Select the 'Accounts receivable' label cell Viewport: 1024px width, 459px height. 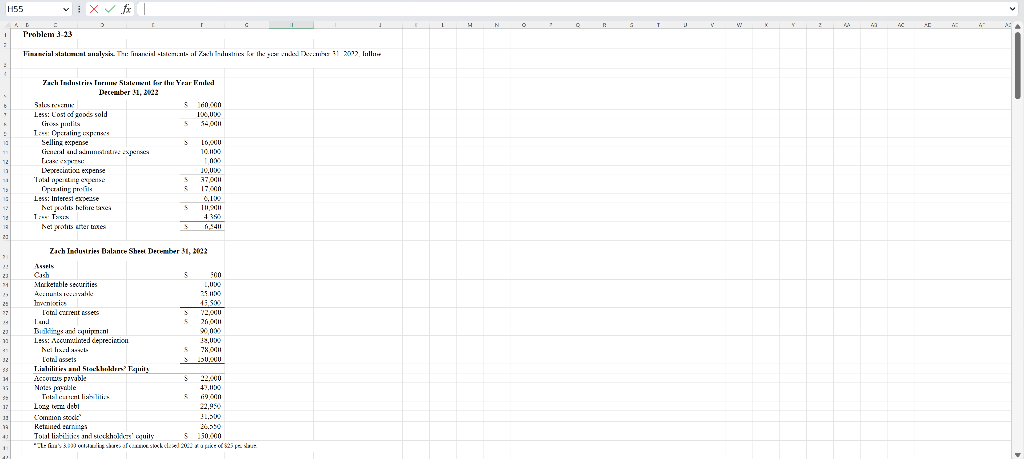pos(63,294)
